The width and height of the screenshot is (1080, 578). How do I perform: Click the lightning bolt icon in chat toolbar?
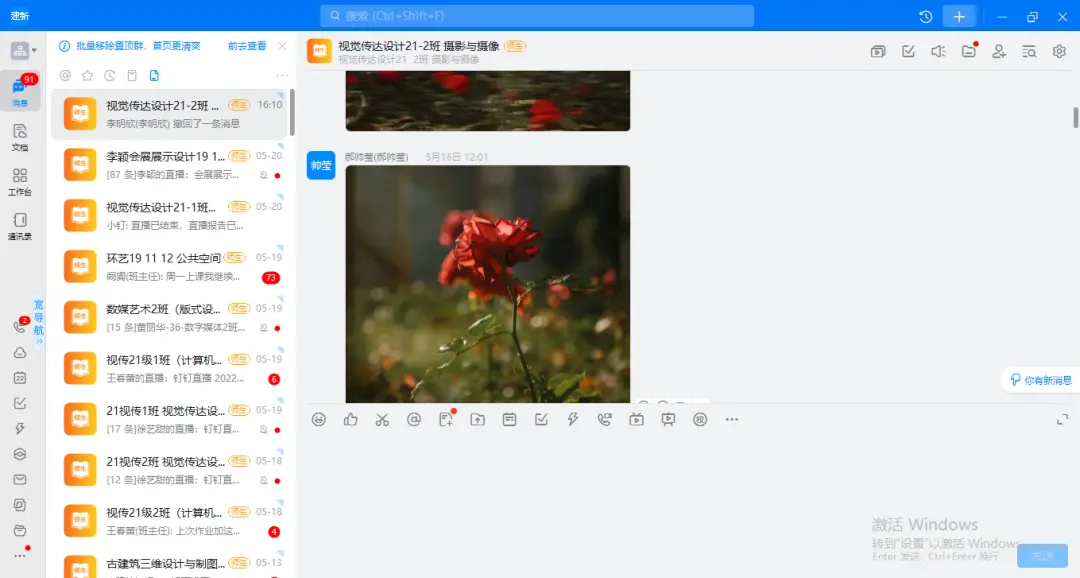[573, 420]
